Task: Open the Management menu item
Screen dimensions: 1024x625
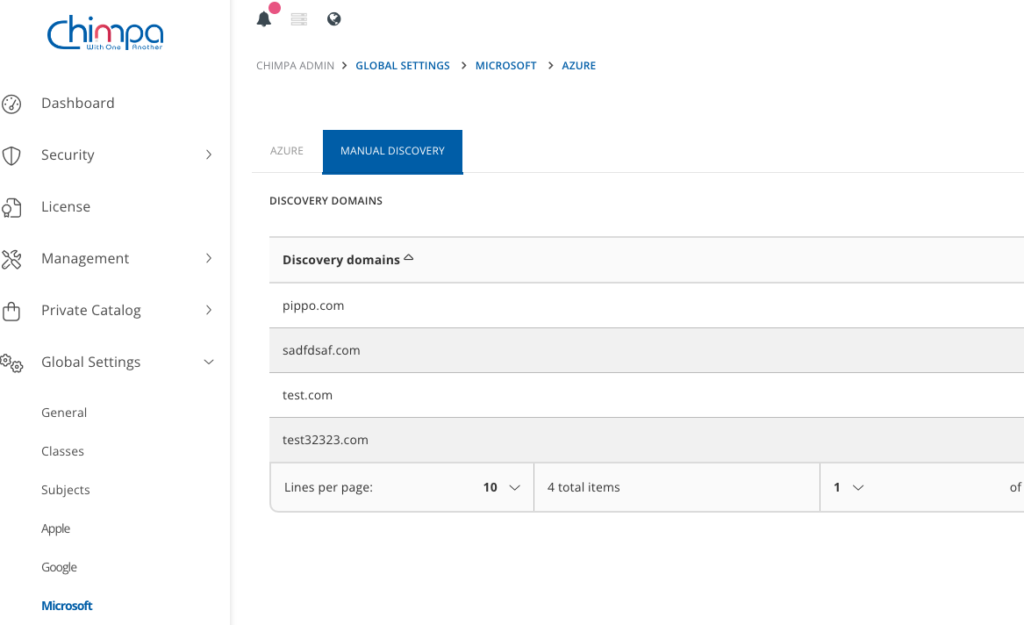Action: 85,259
